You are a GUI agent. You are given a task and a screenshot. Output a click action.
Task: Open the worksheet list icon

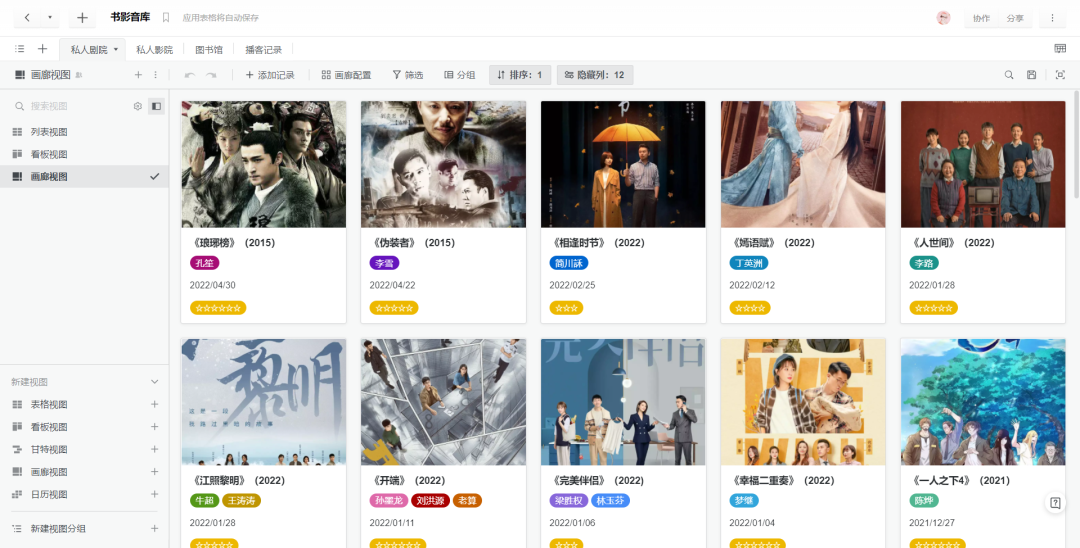[20, 49]
